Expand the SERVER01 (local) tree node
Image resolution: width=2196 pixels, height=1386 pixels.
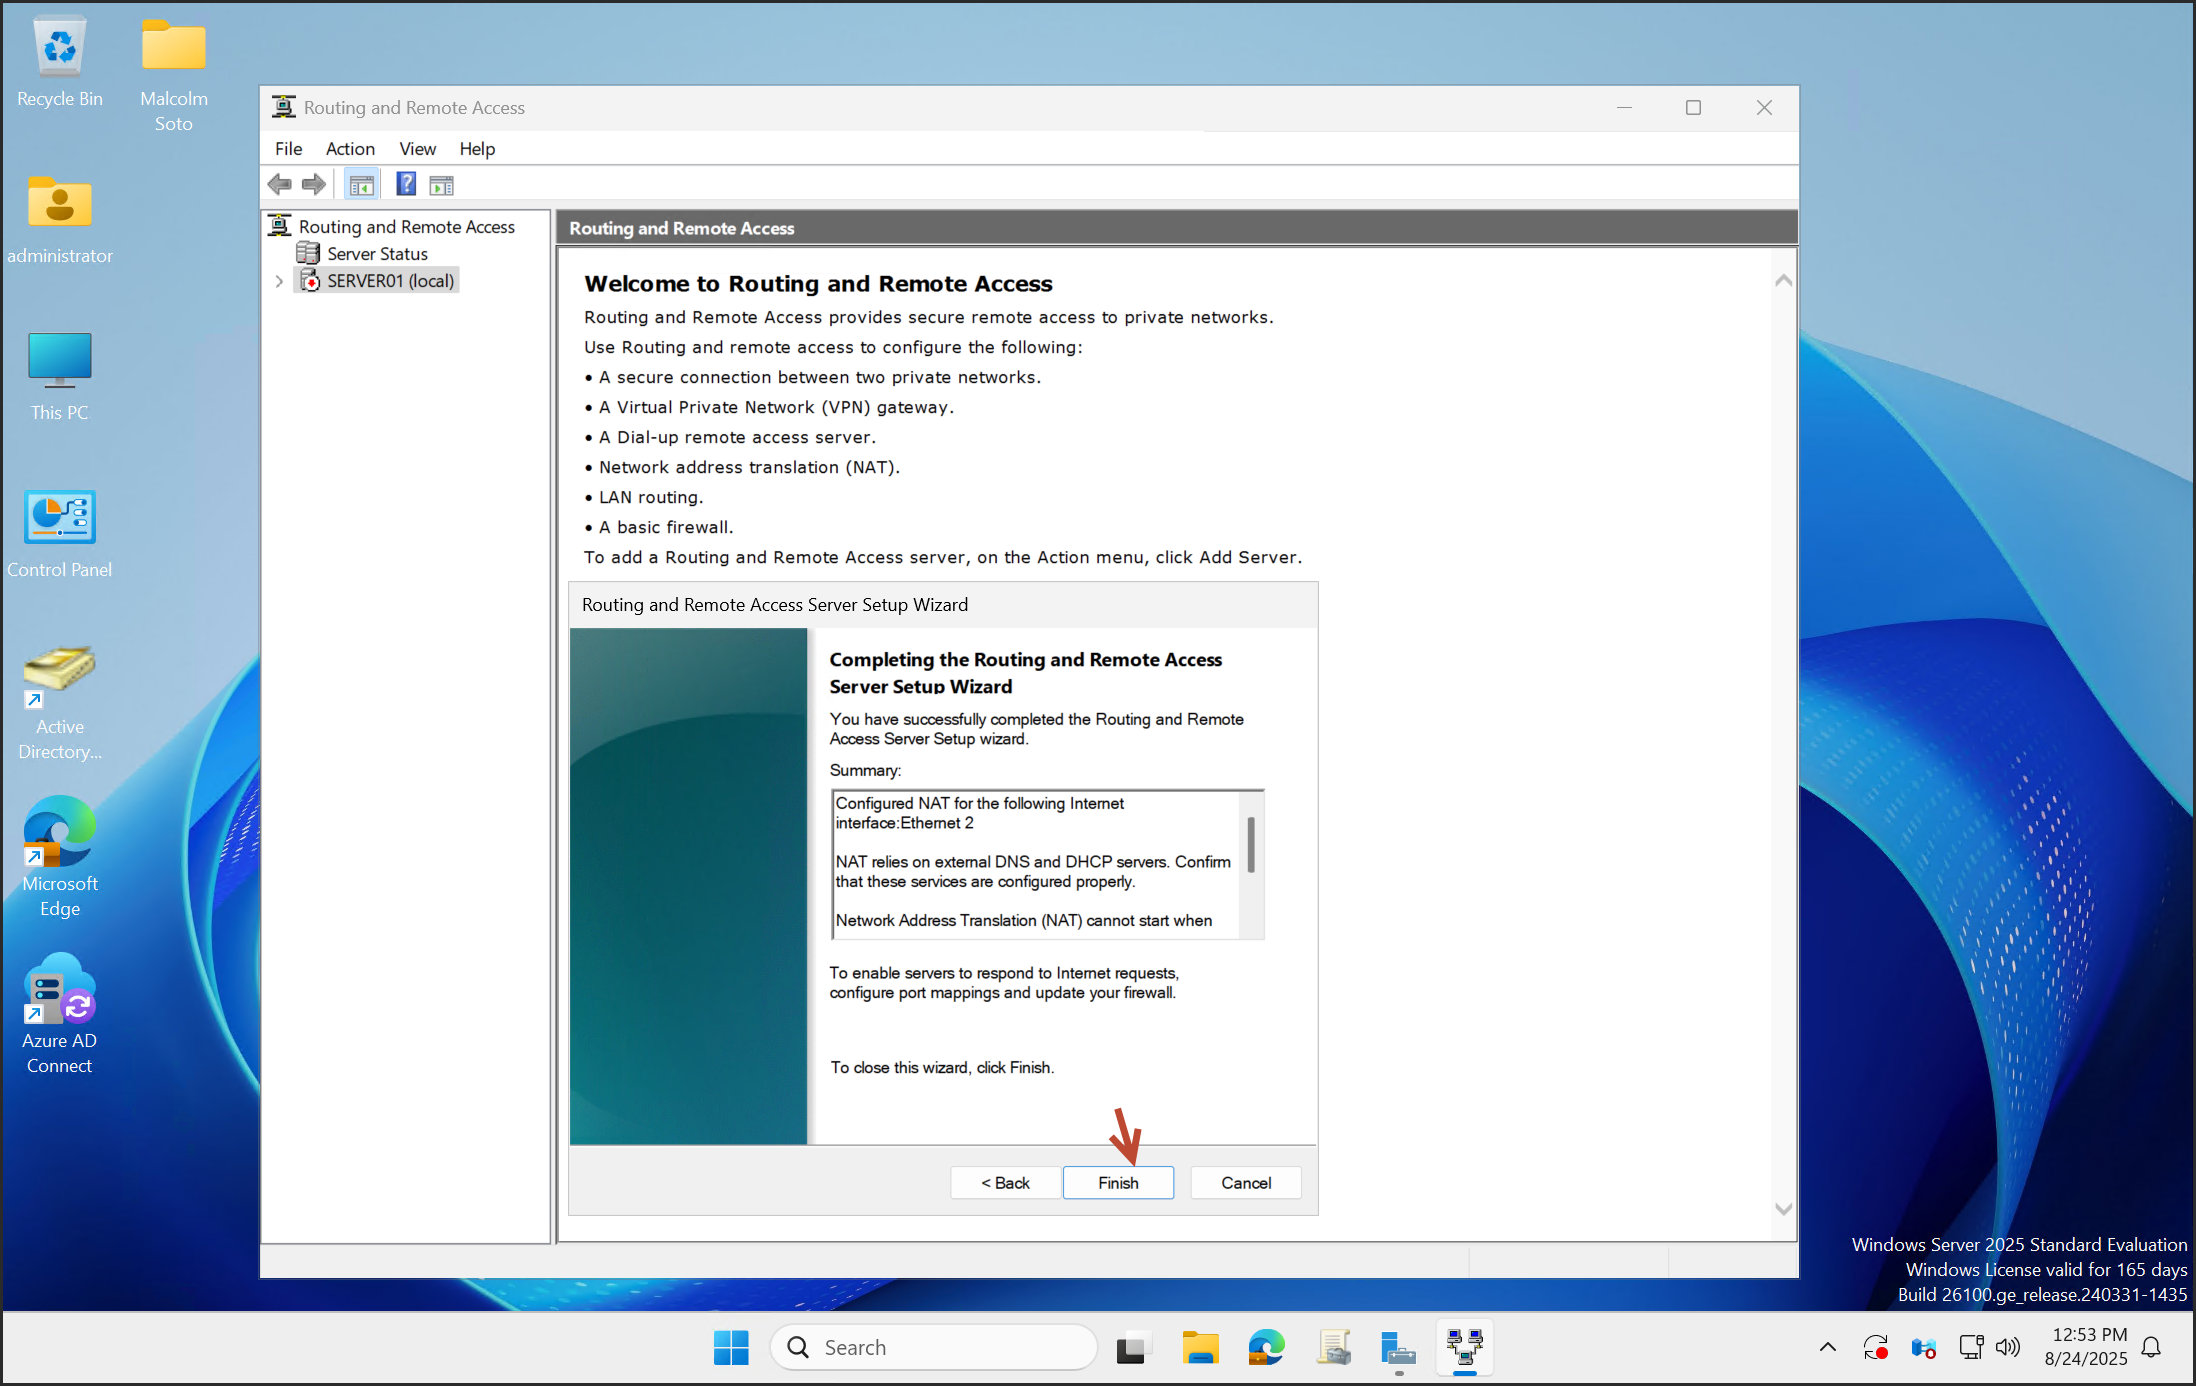(x=279, y=282)
